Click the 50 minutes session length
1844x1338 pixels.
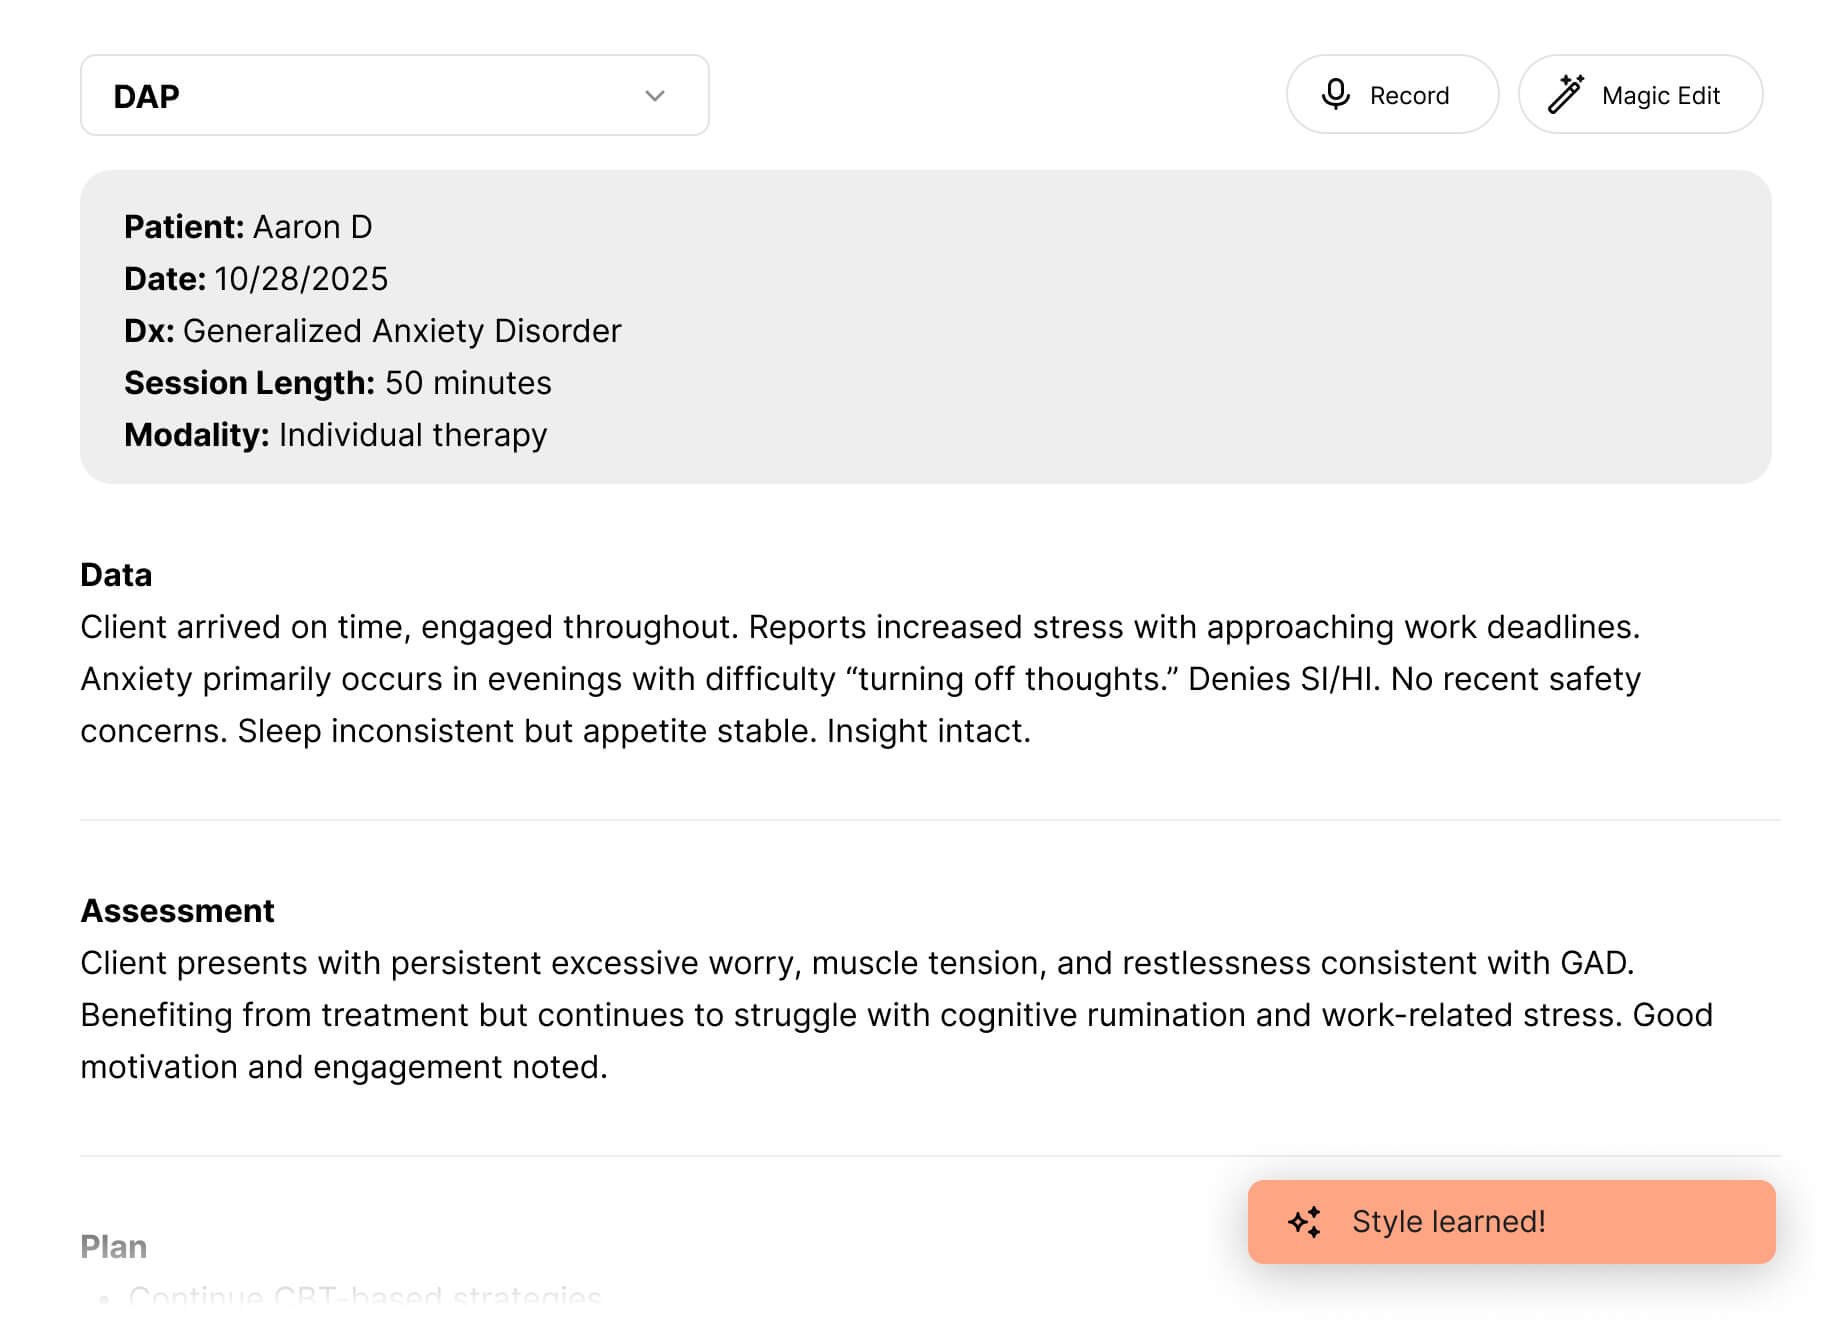468,383
